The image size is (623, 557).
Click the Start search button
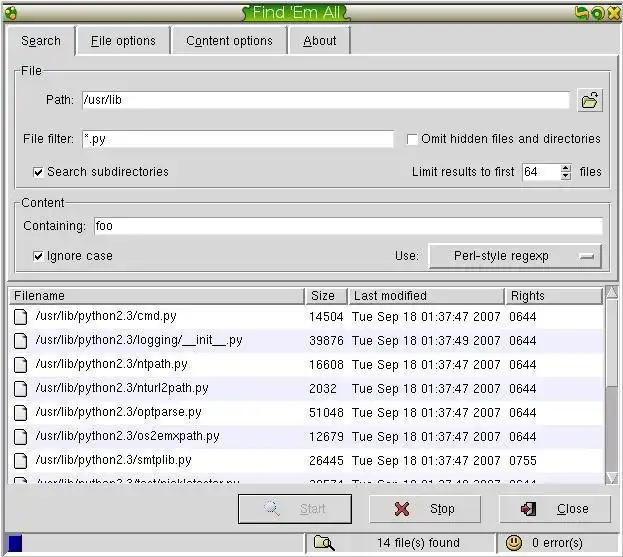click(x=295, y=509)
